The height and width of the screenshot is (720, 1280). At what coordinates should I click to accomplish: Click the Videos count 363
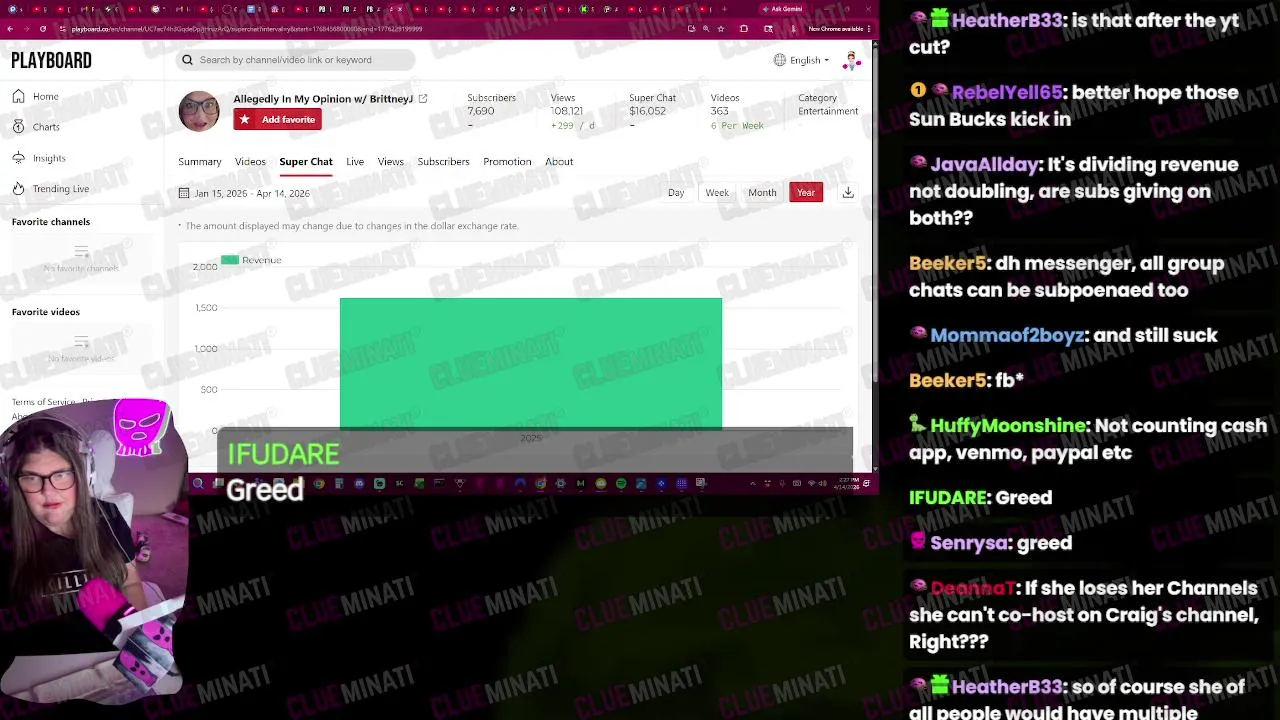pyautogui.click(x=719, y=111)
